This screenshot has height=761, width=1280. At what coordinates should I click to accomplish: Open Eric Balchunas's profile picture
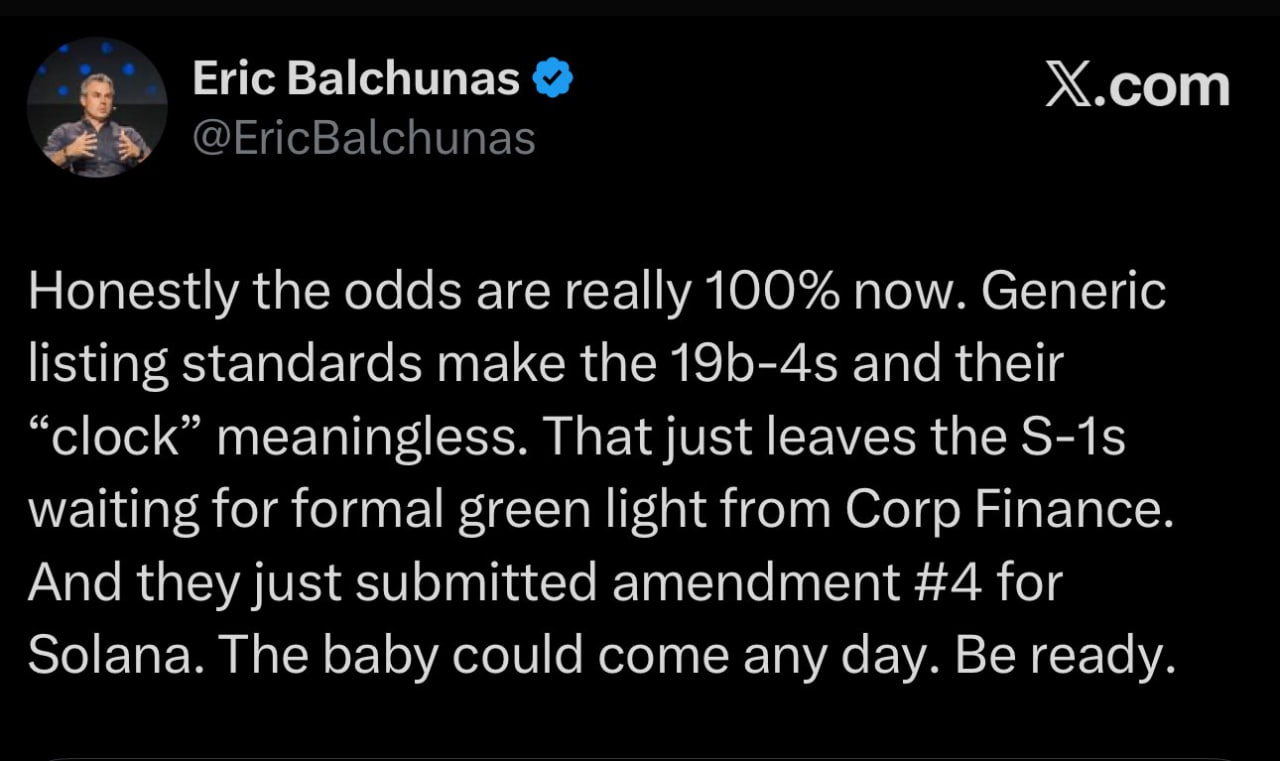pos(97,108)
